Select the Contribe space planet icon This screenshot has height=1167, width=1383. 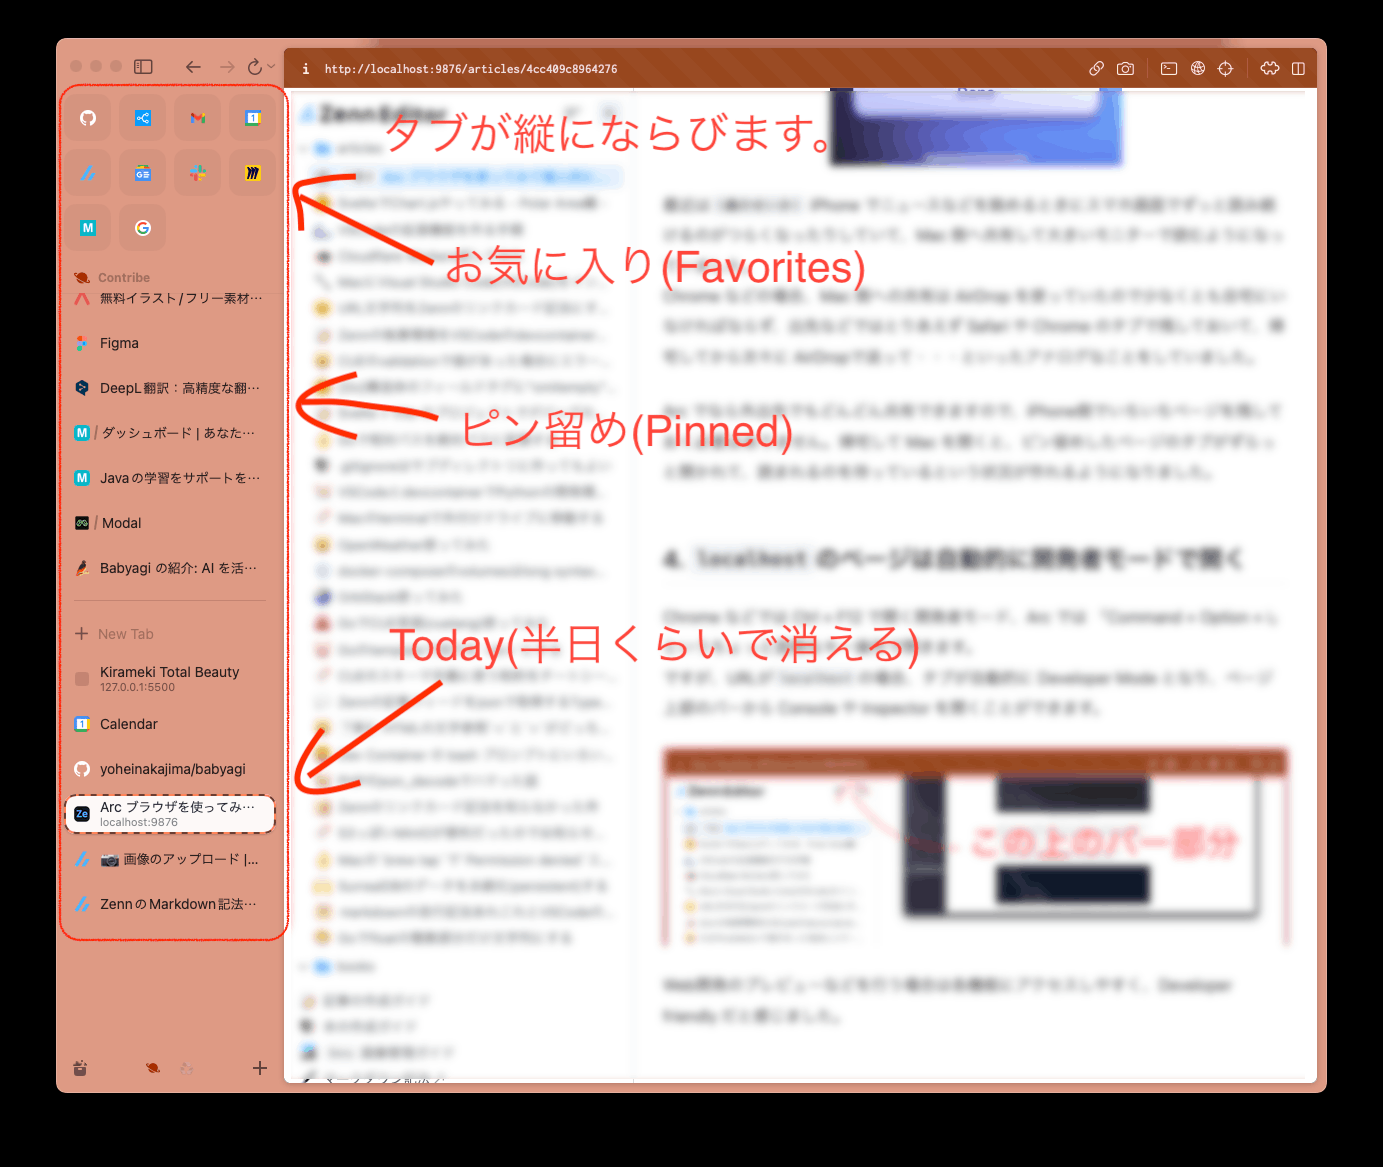tap(153, 1068)
